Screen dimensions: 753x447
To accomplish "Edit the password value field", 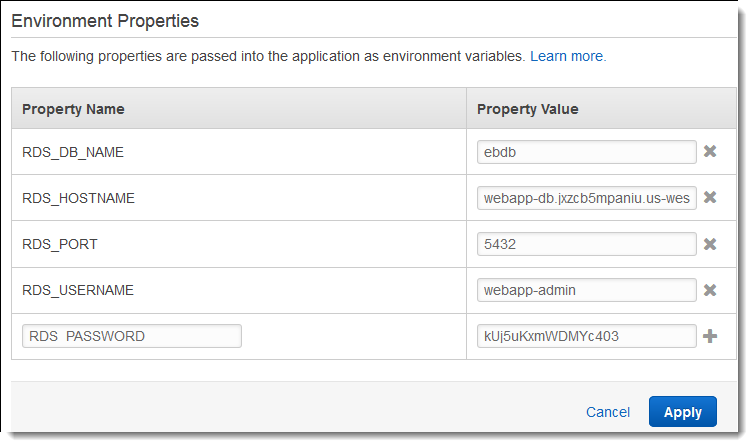I will [x=587, y=336].
